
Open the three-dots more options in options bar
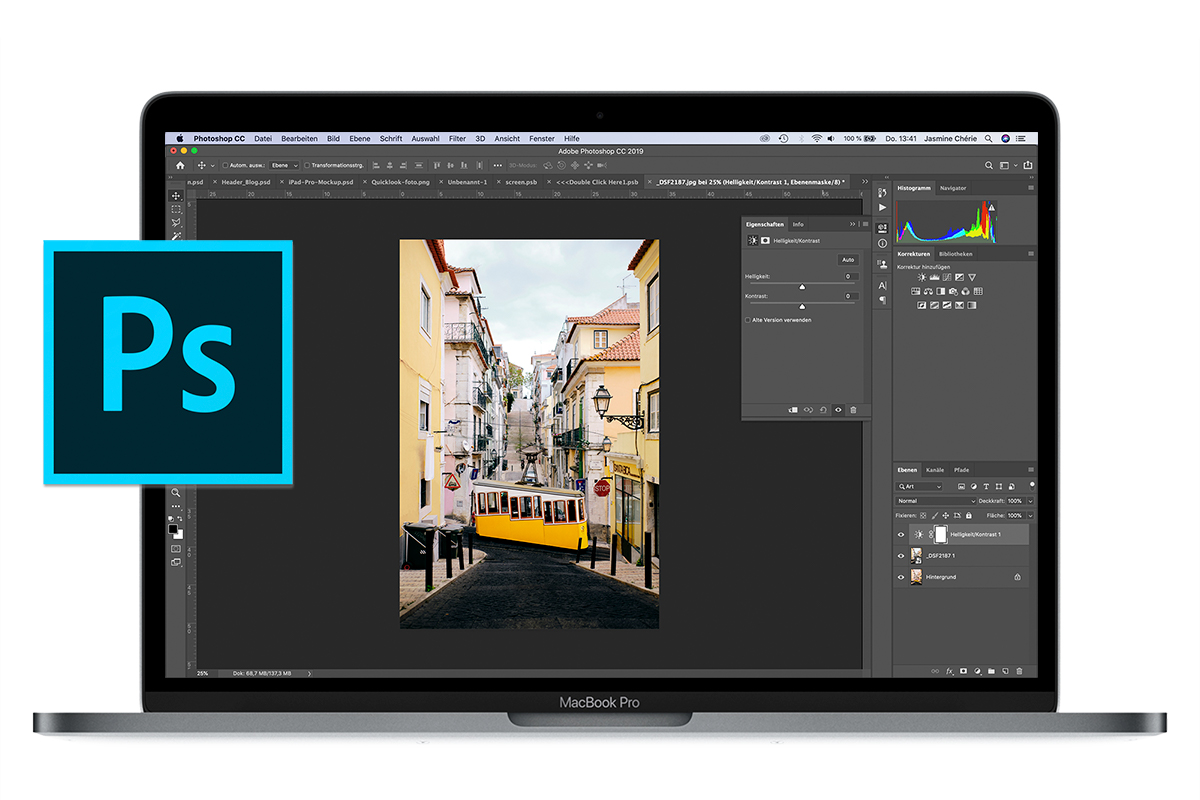(498, 165)
